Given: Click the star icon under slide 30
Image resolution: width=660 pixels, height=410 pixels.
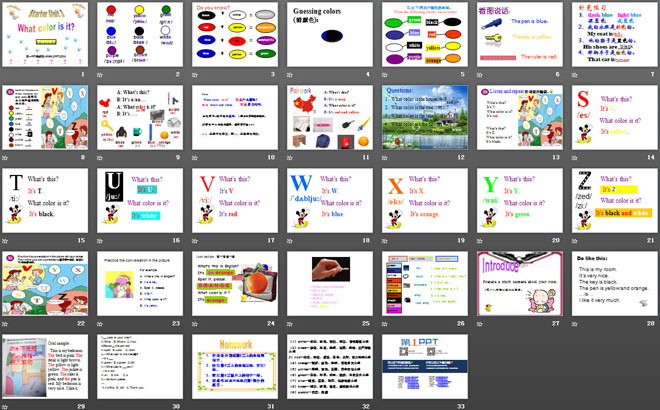Looking at the screenshot, I should click(101, 406).
